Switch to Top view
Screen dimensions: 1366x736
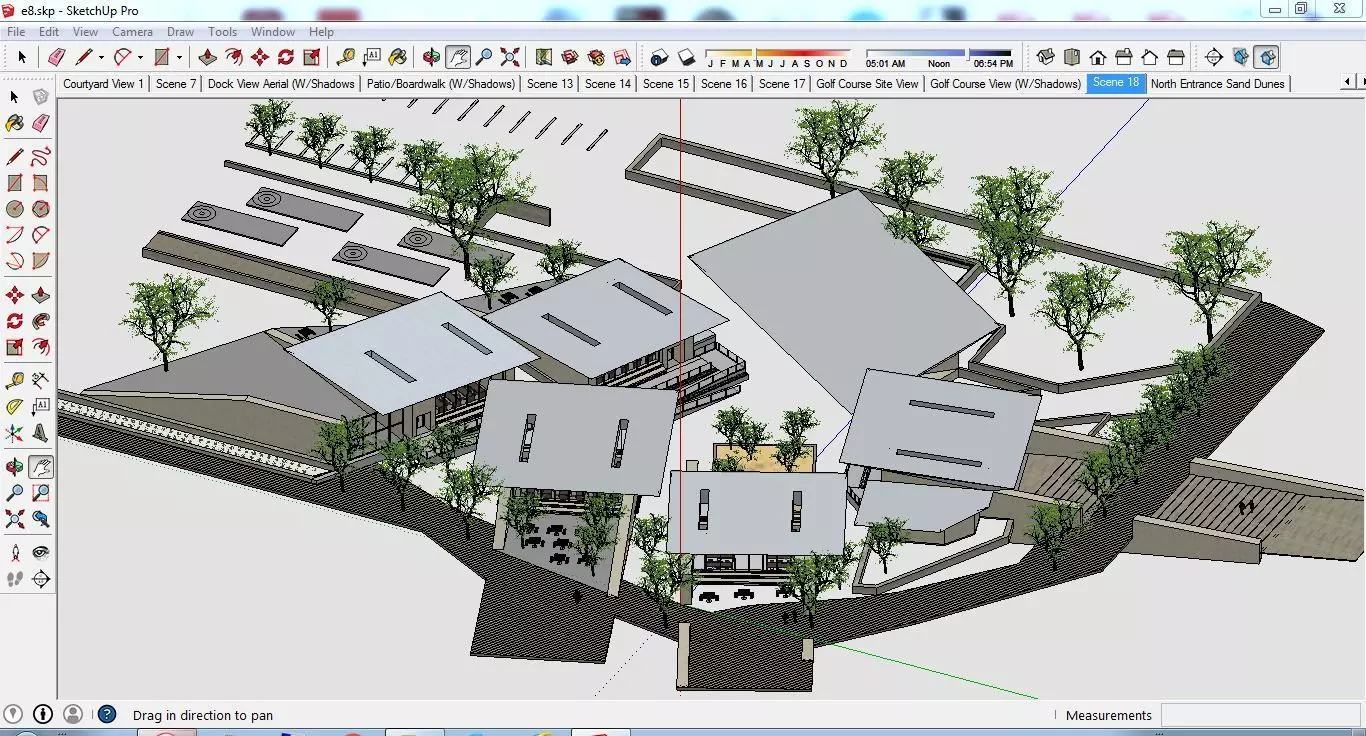coord(1072,57)
